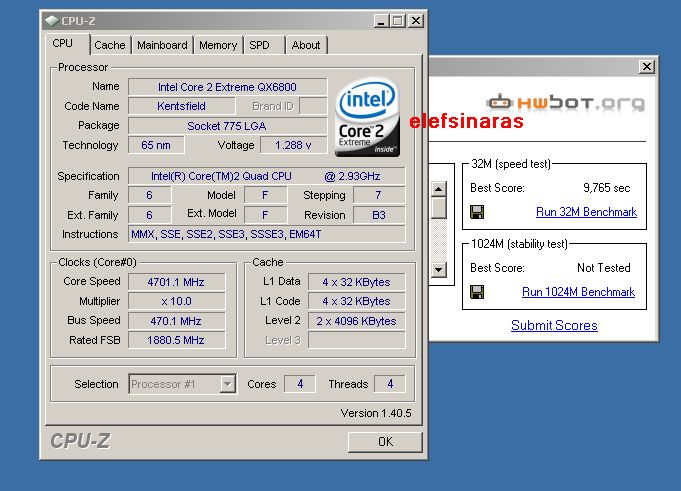Click the Name field Intel Core 2 Extreme QX6800
Image resolution: width=681 pixels, height=491 pixels.
click(227, 87)
